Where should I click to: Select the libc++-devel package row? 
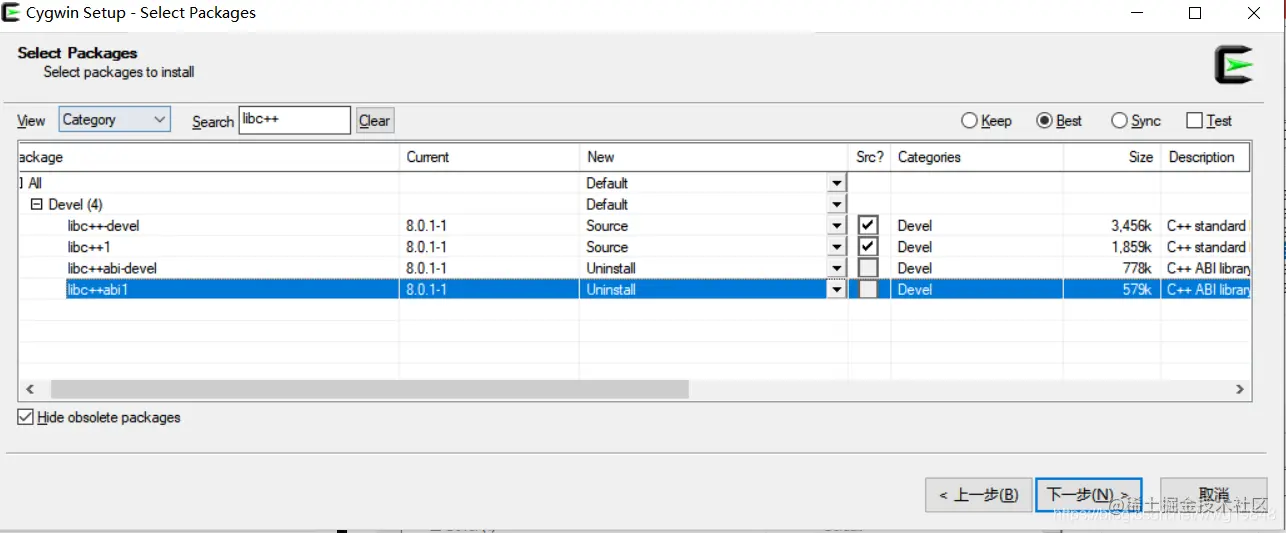click(634, 226)
